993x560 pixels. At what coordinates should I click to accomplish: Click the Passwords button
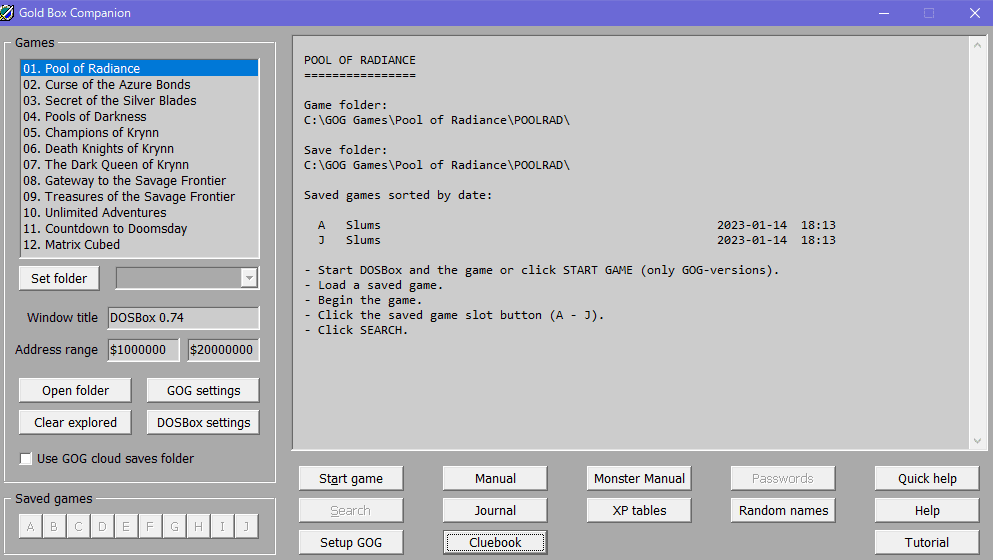[x=783, y=478]
